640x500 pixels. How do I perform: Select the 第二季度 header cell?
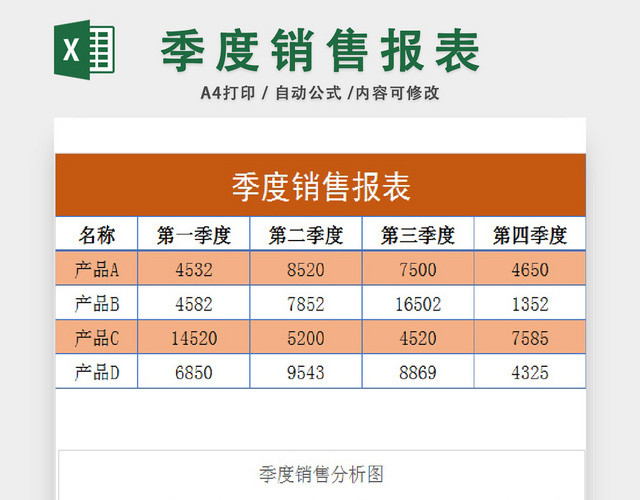tap(306, 234)
